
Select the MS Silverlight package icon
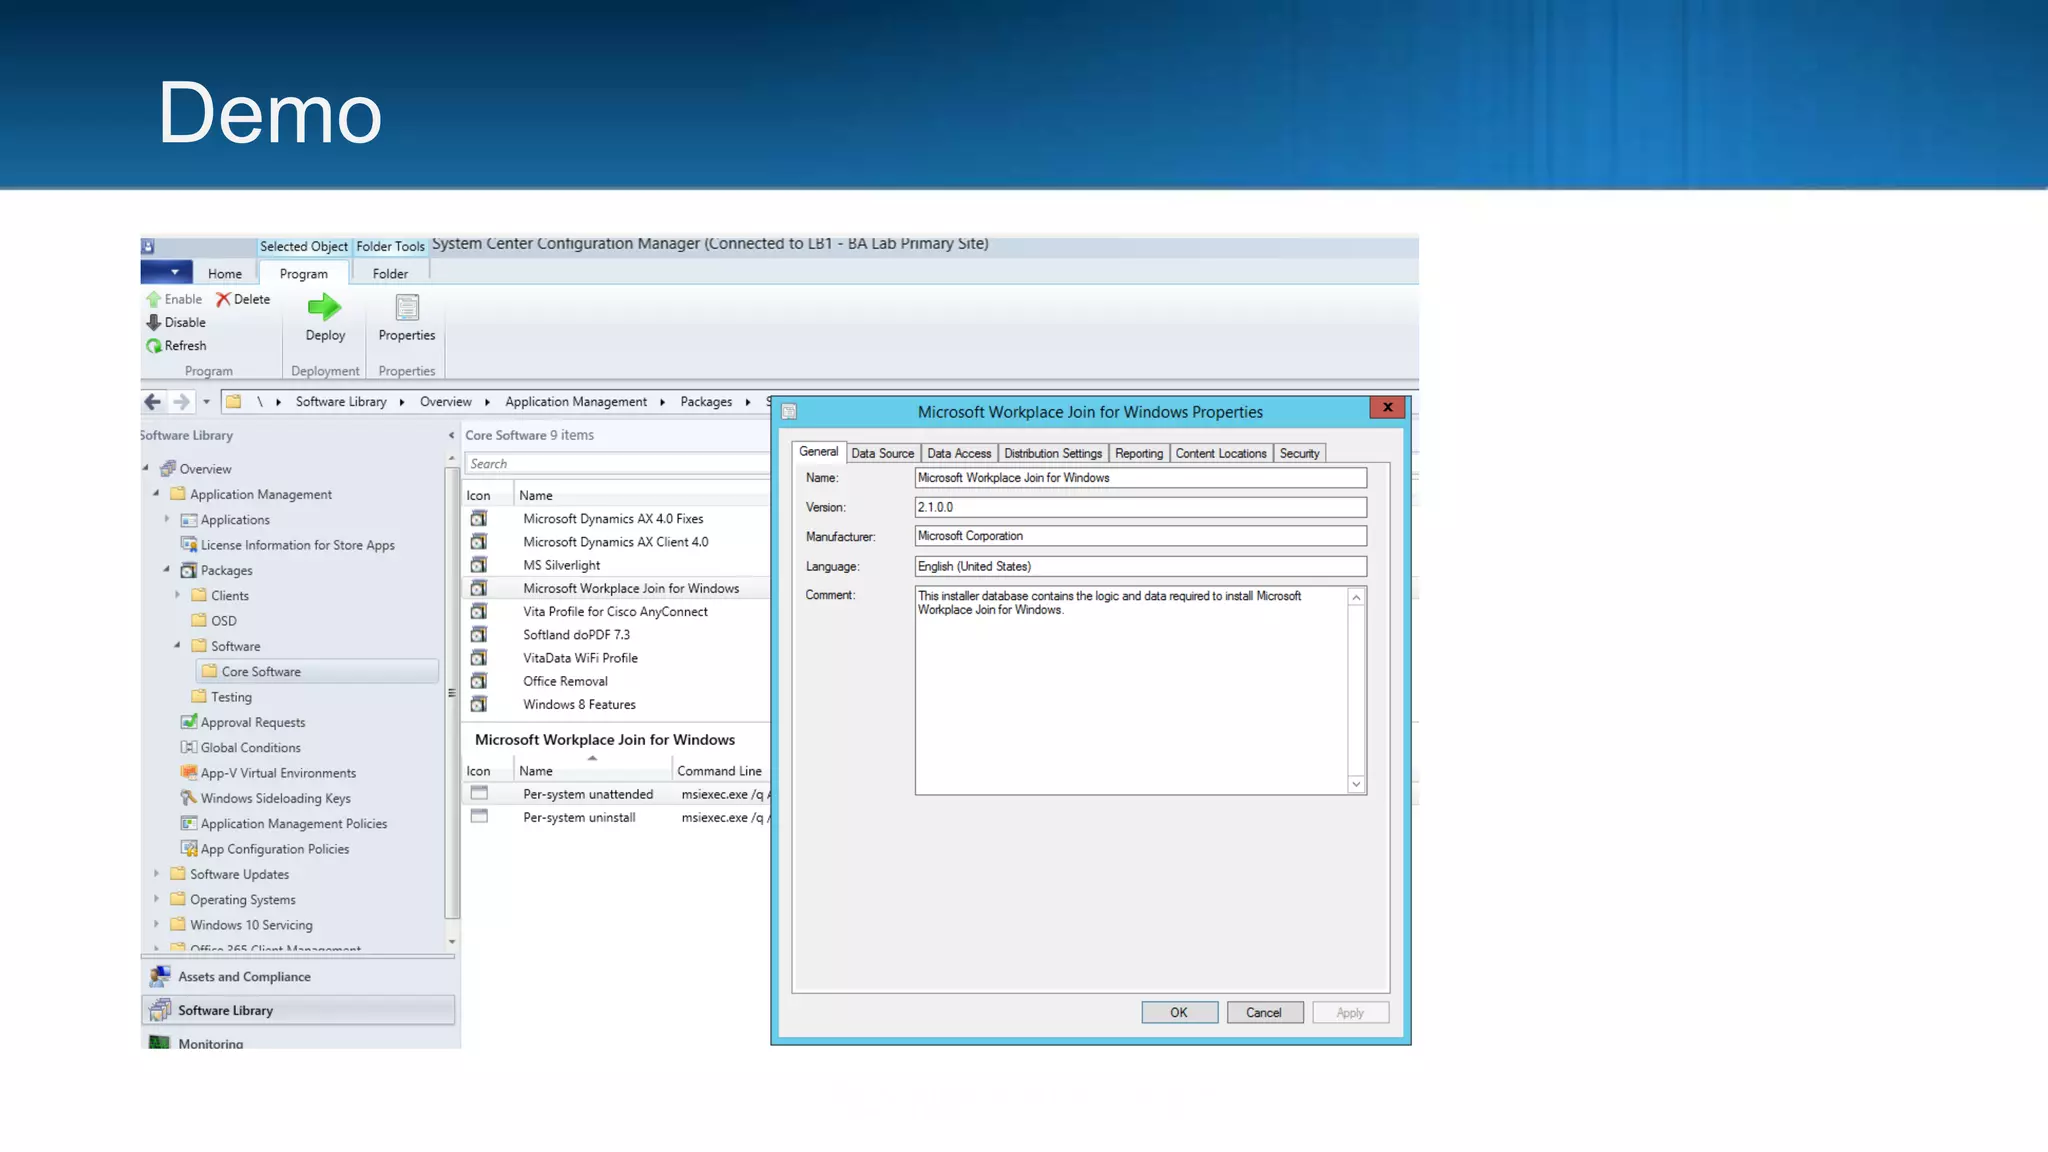click(x=479, y=565)
